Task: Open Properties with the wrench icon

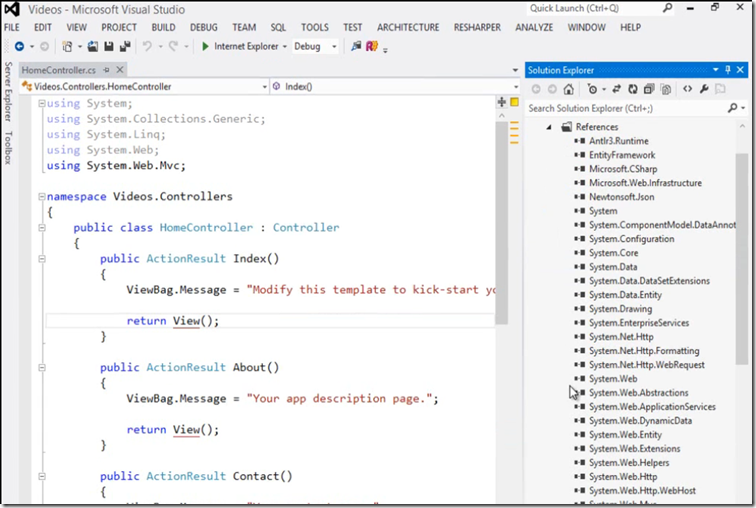Action: [x=704, y=89]
